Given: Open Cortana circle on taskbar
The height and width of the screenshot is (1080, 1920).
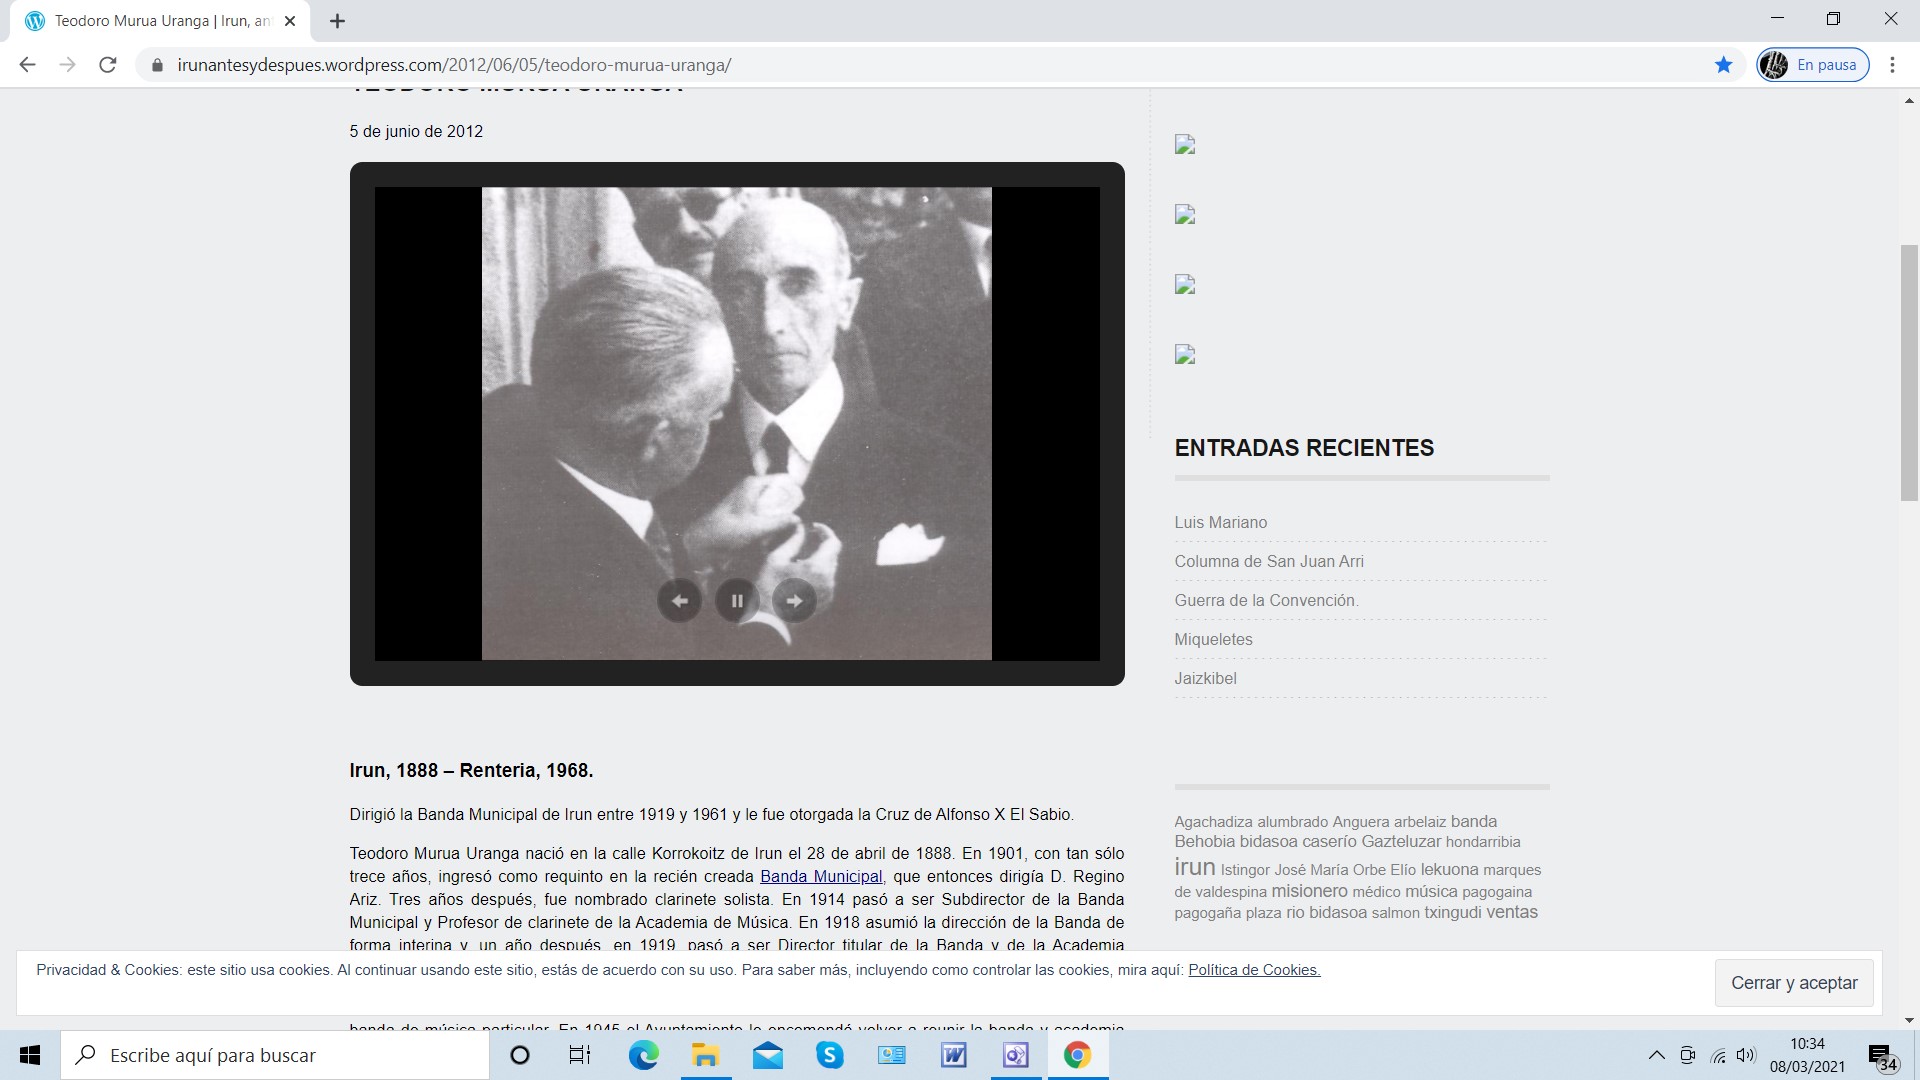Looking at the screenshot, I should coord(520,1055).
